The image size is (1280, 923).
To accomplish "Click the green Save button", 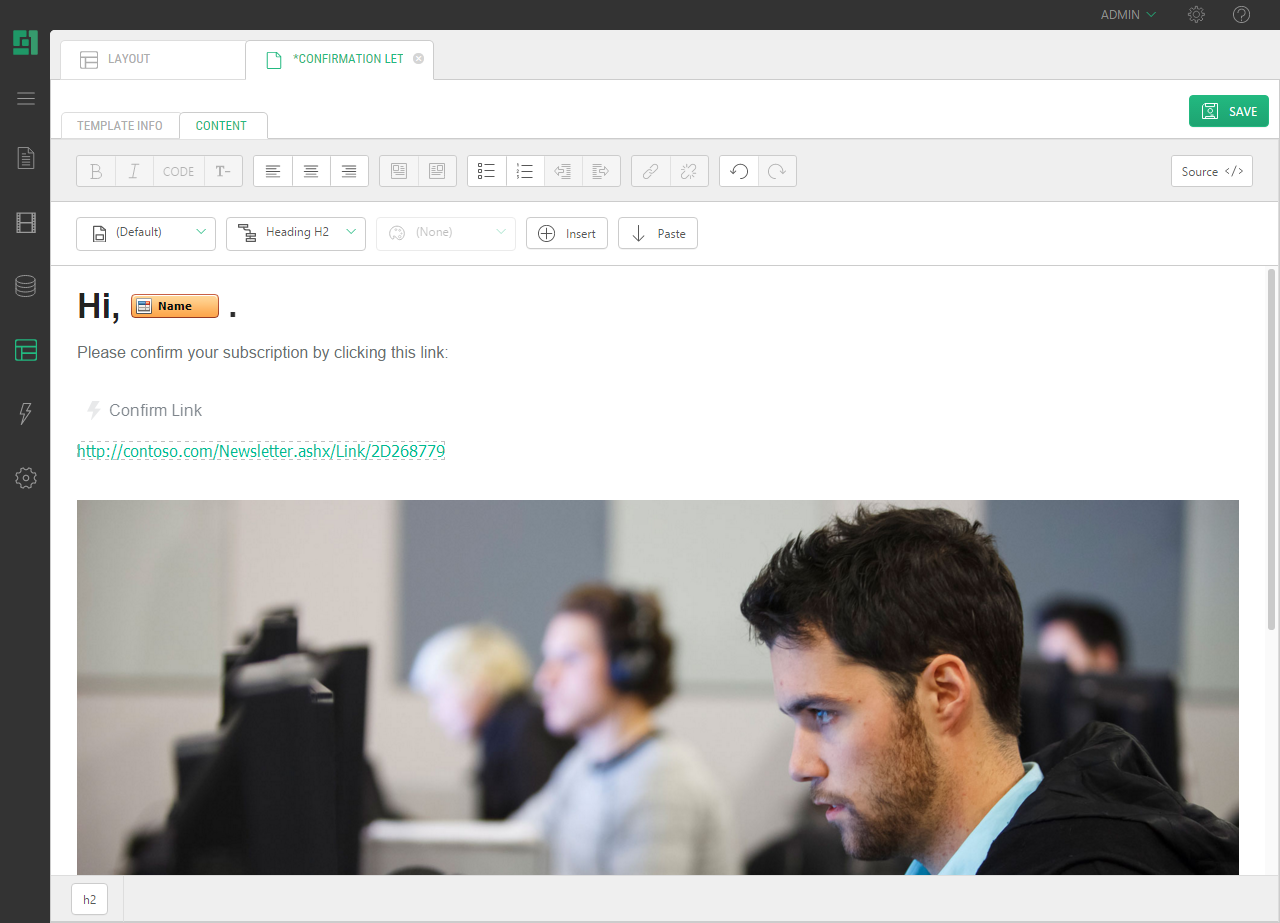I will click(x=1228, y=111).
